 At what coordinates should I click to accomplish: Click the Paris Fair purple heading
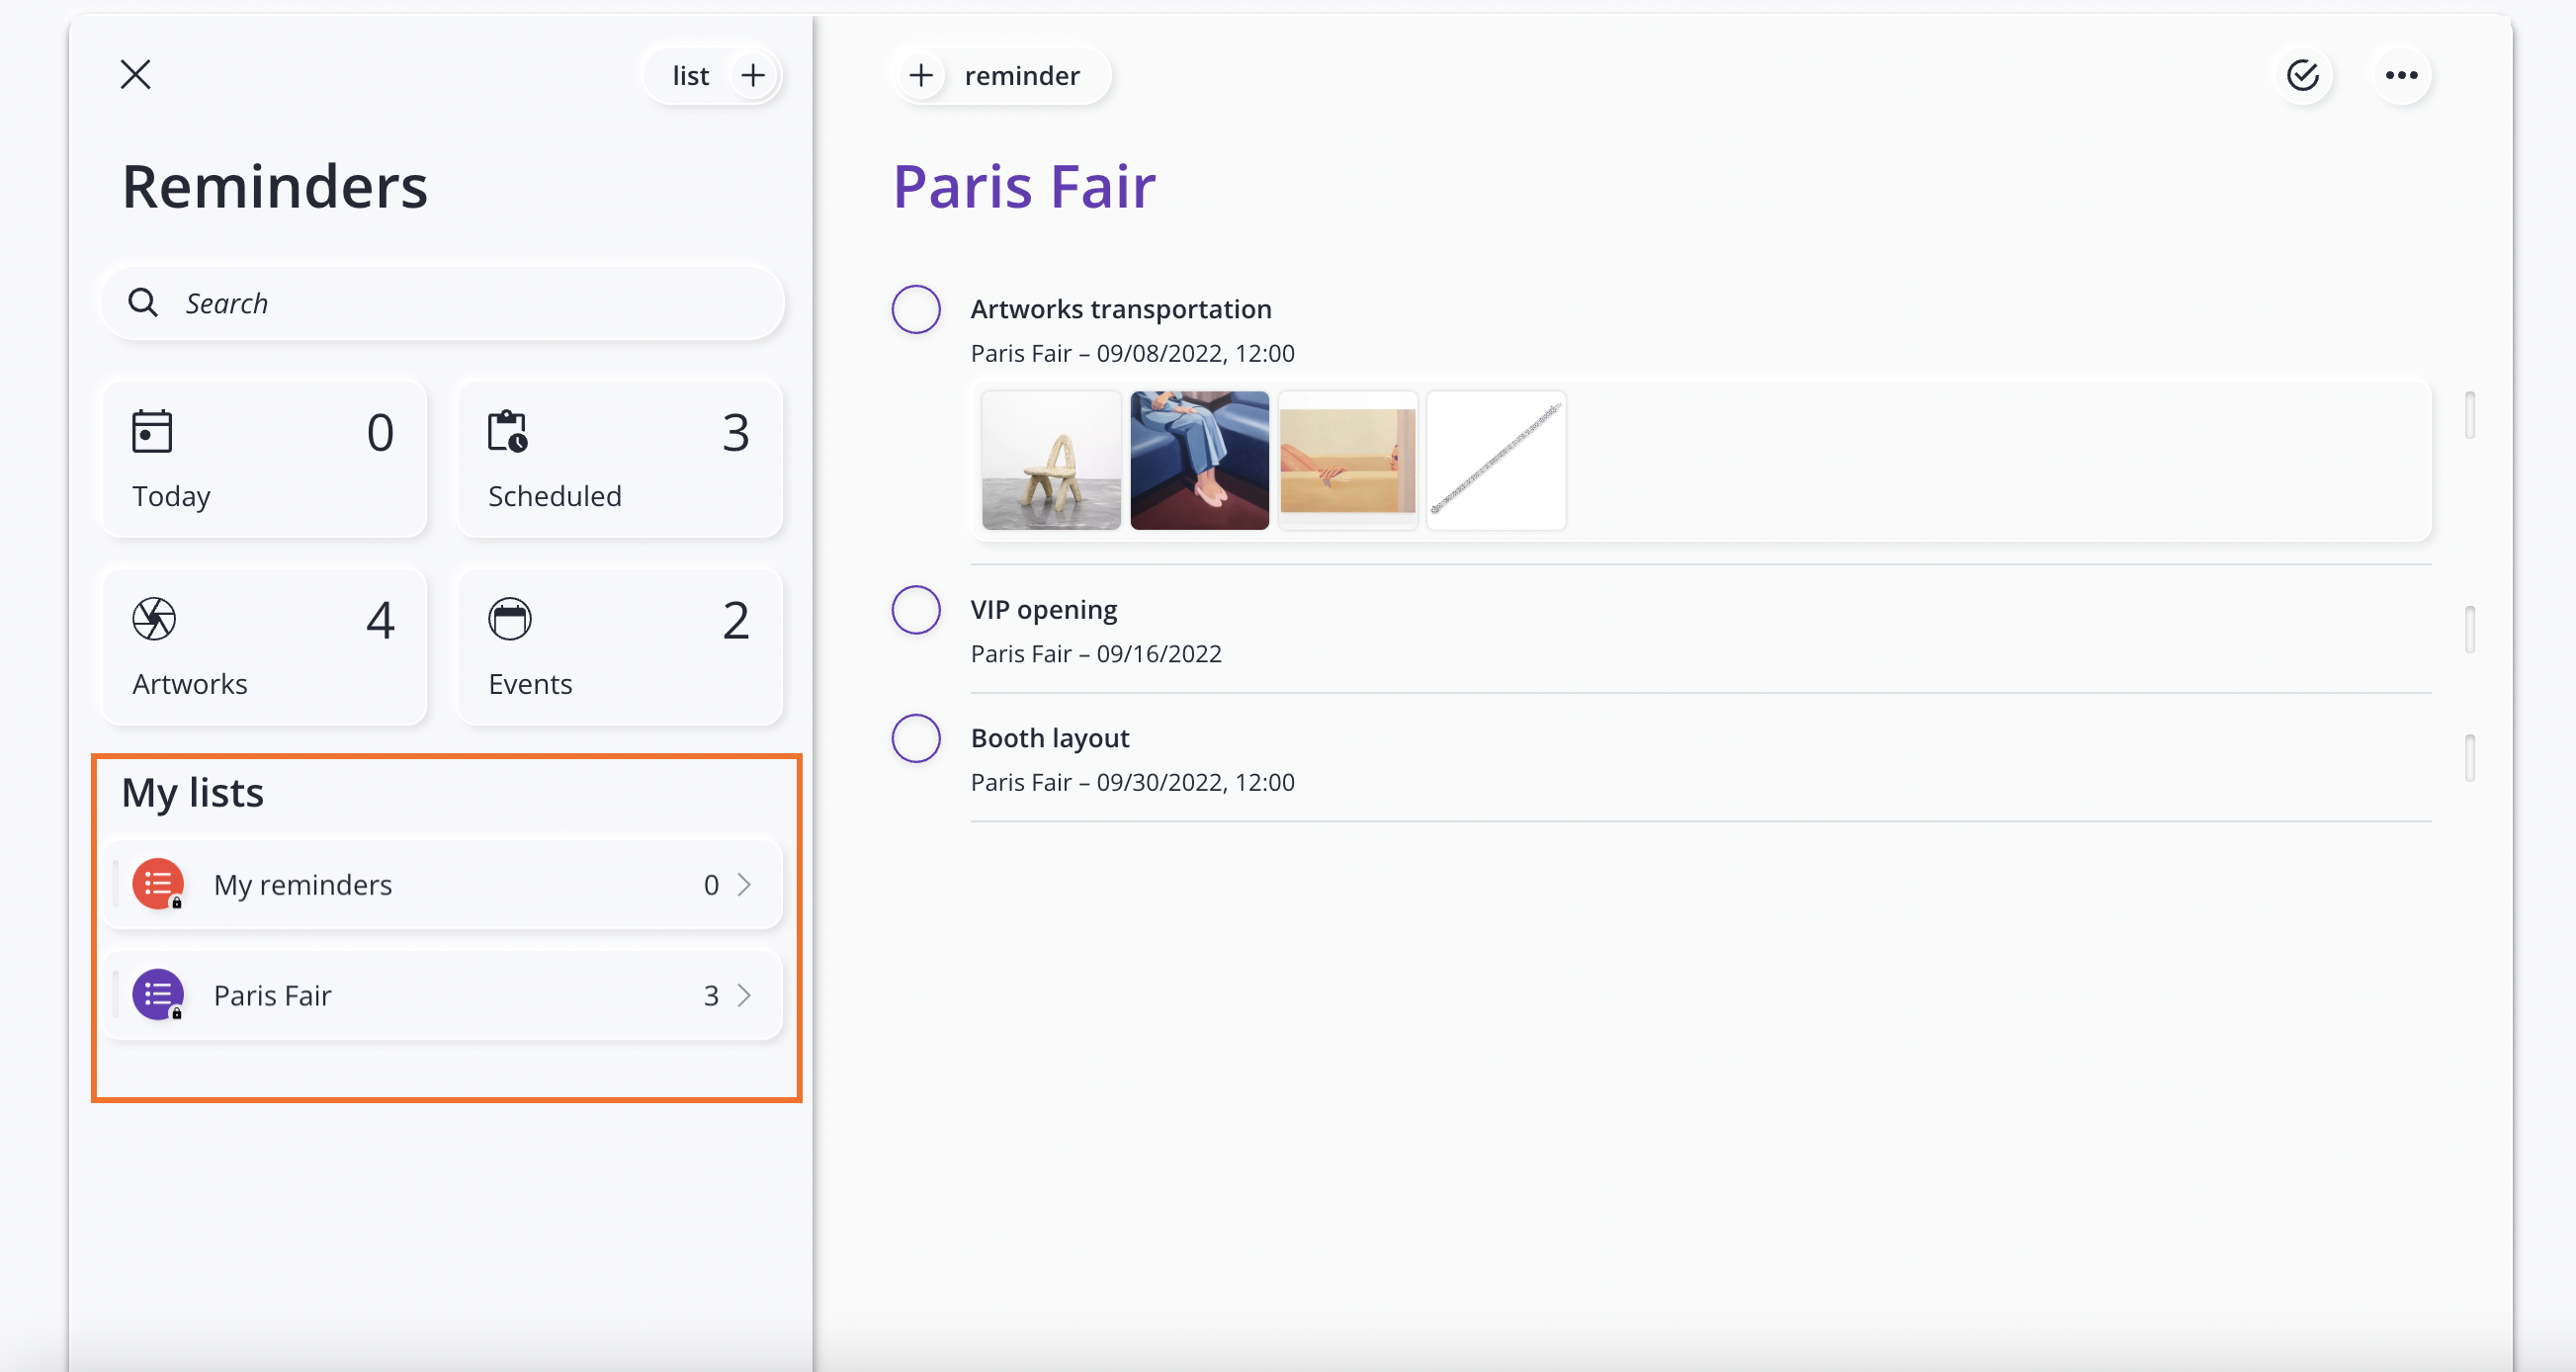(1024, 186)
